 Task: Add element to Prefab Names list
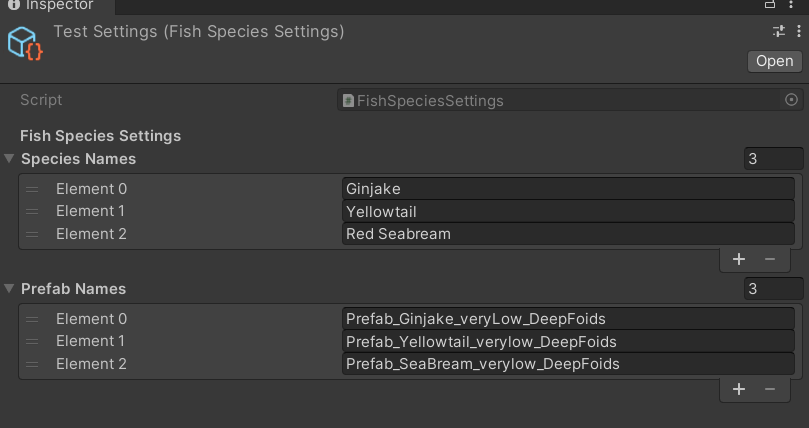point(739,389)
